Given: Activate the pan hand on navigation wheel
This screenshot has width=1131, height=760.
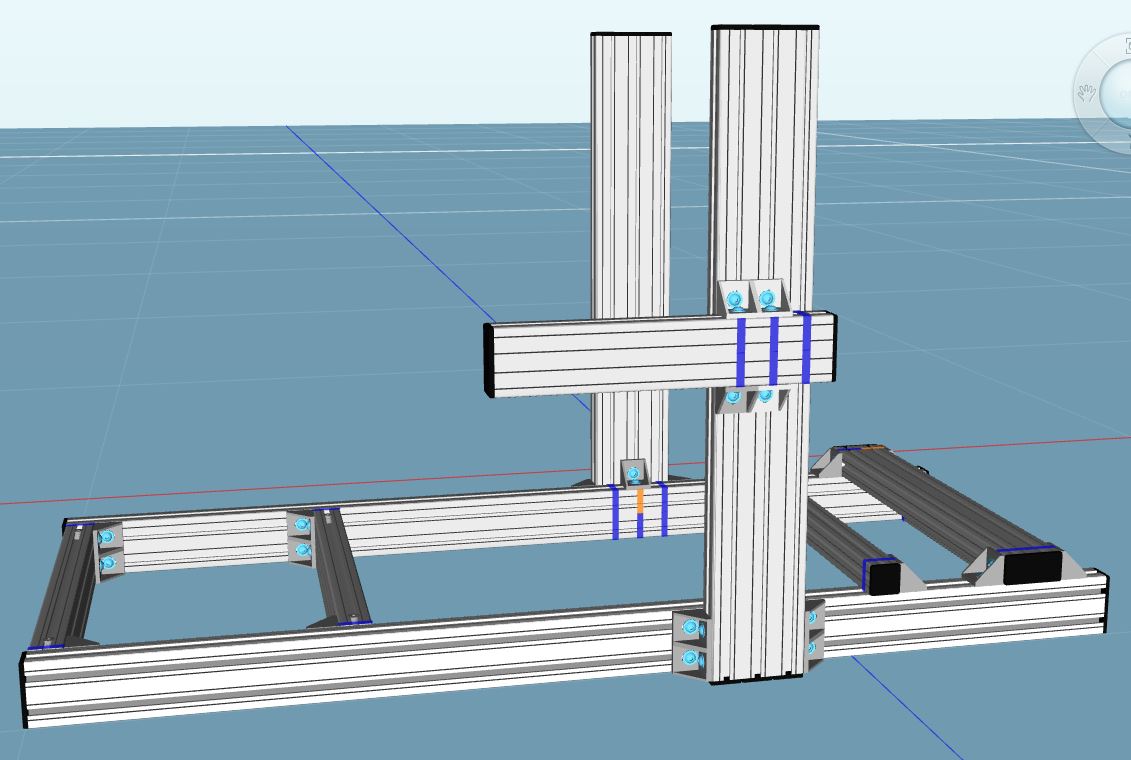Looking at the screenshot, I should (x=1086, y=92).
